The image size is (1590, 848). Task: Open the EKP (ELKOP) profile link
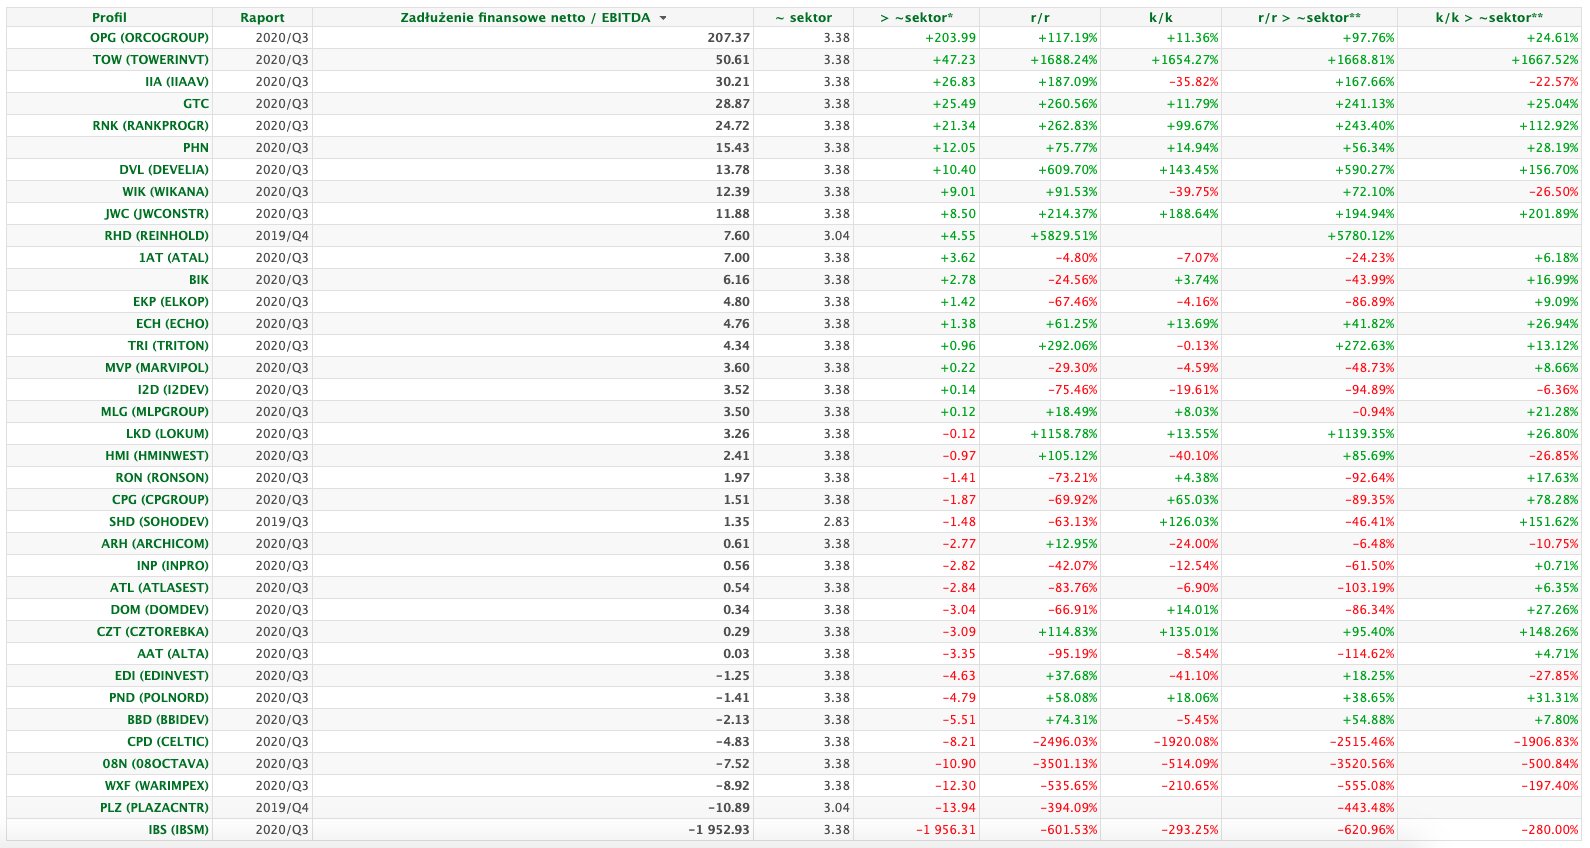click(x=171, y=301)
